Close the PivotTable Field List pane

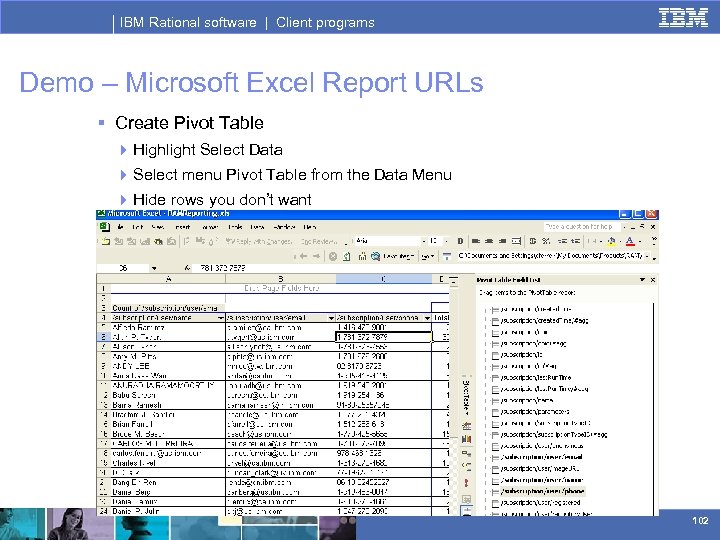pyautogui.click(x=653, y=280)
